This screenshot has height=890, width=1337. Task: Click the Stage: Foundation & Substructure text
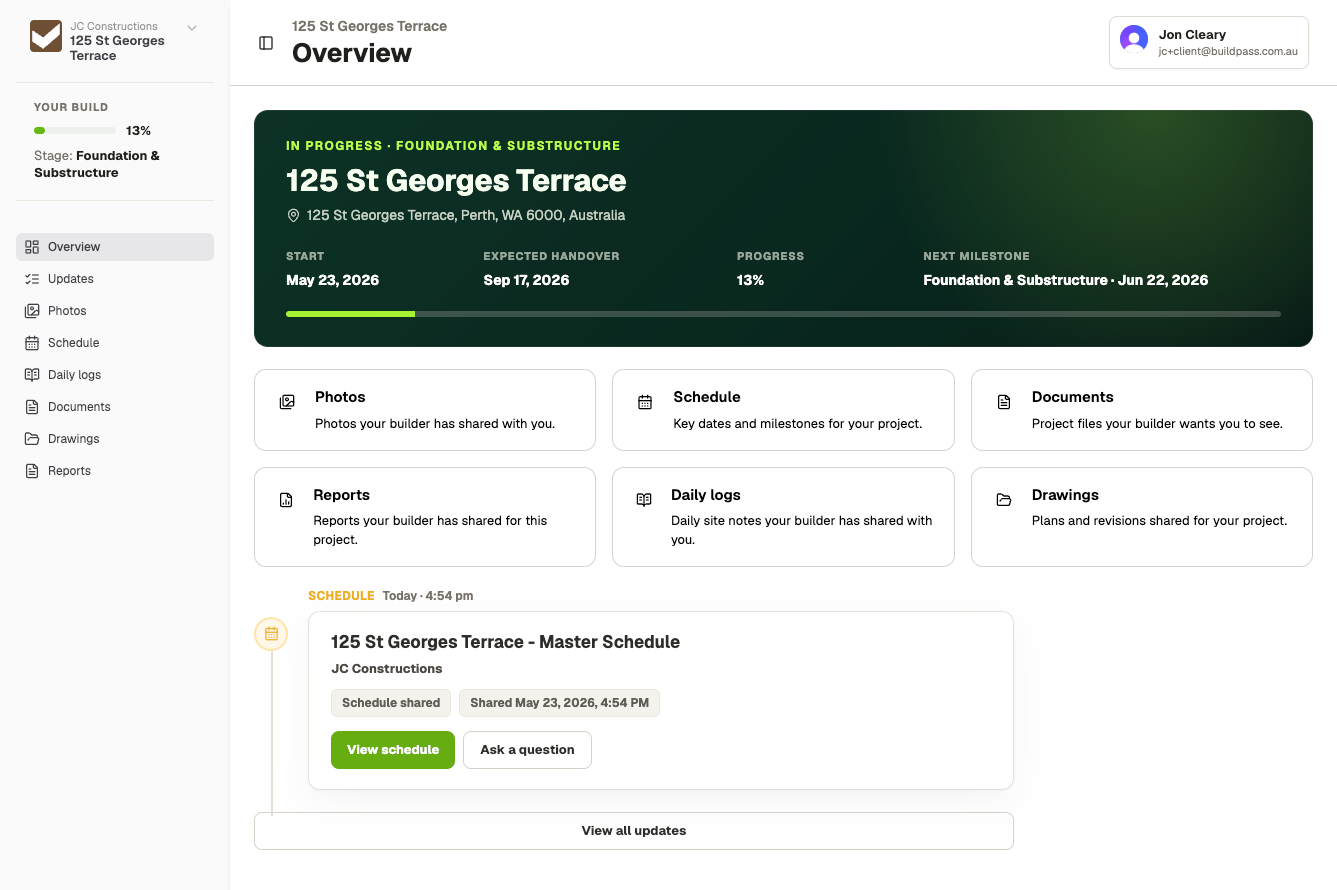(x=97, y=164)
